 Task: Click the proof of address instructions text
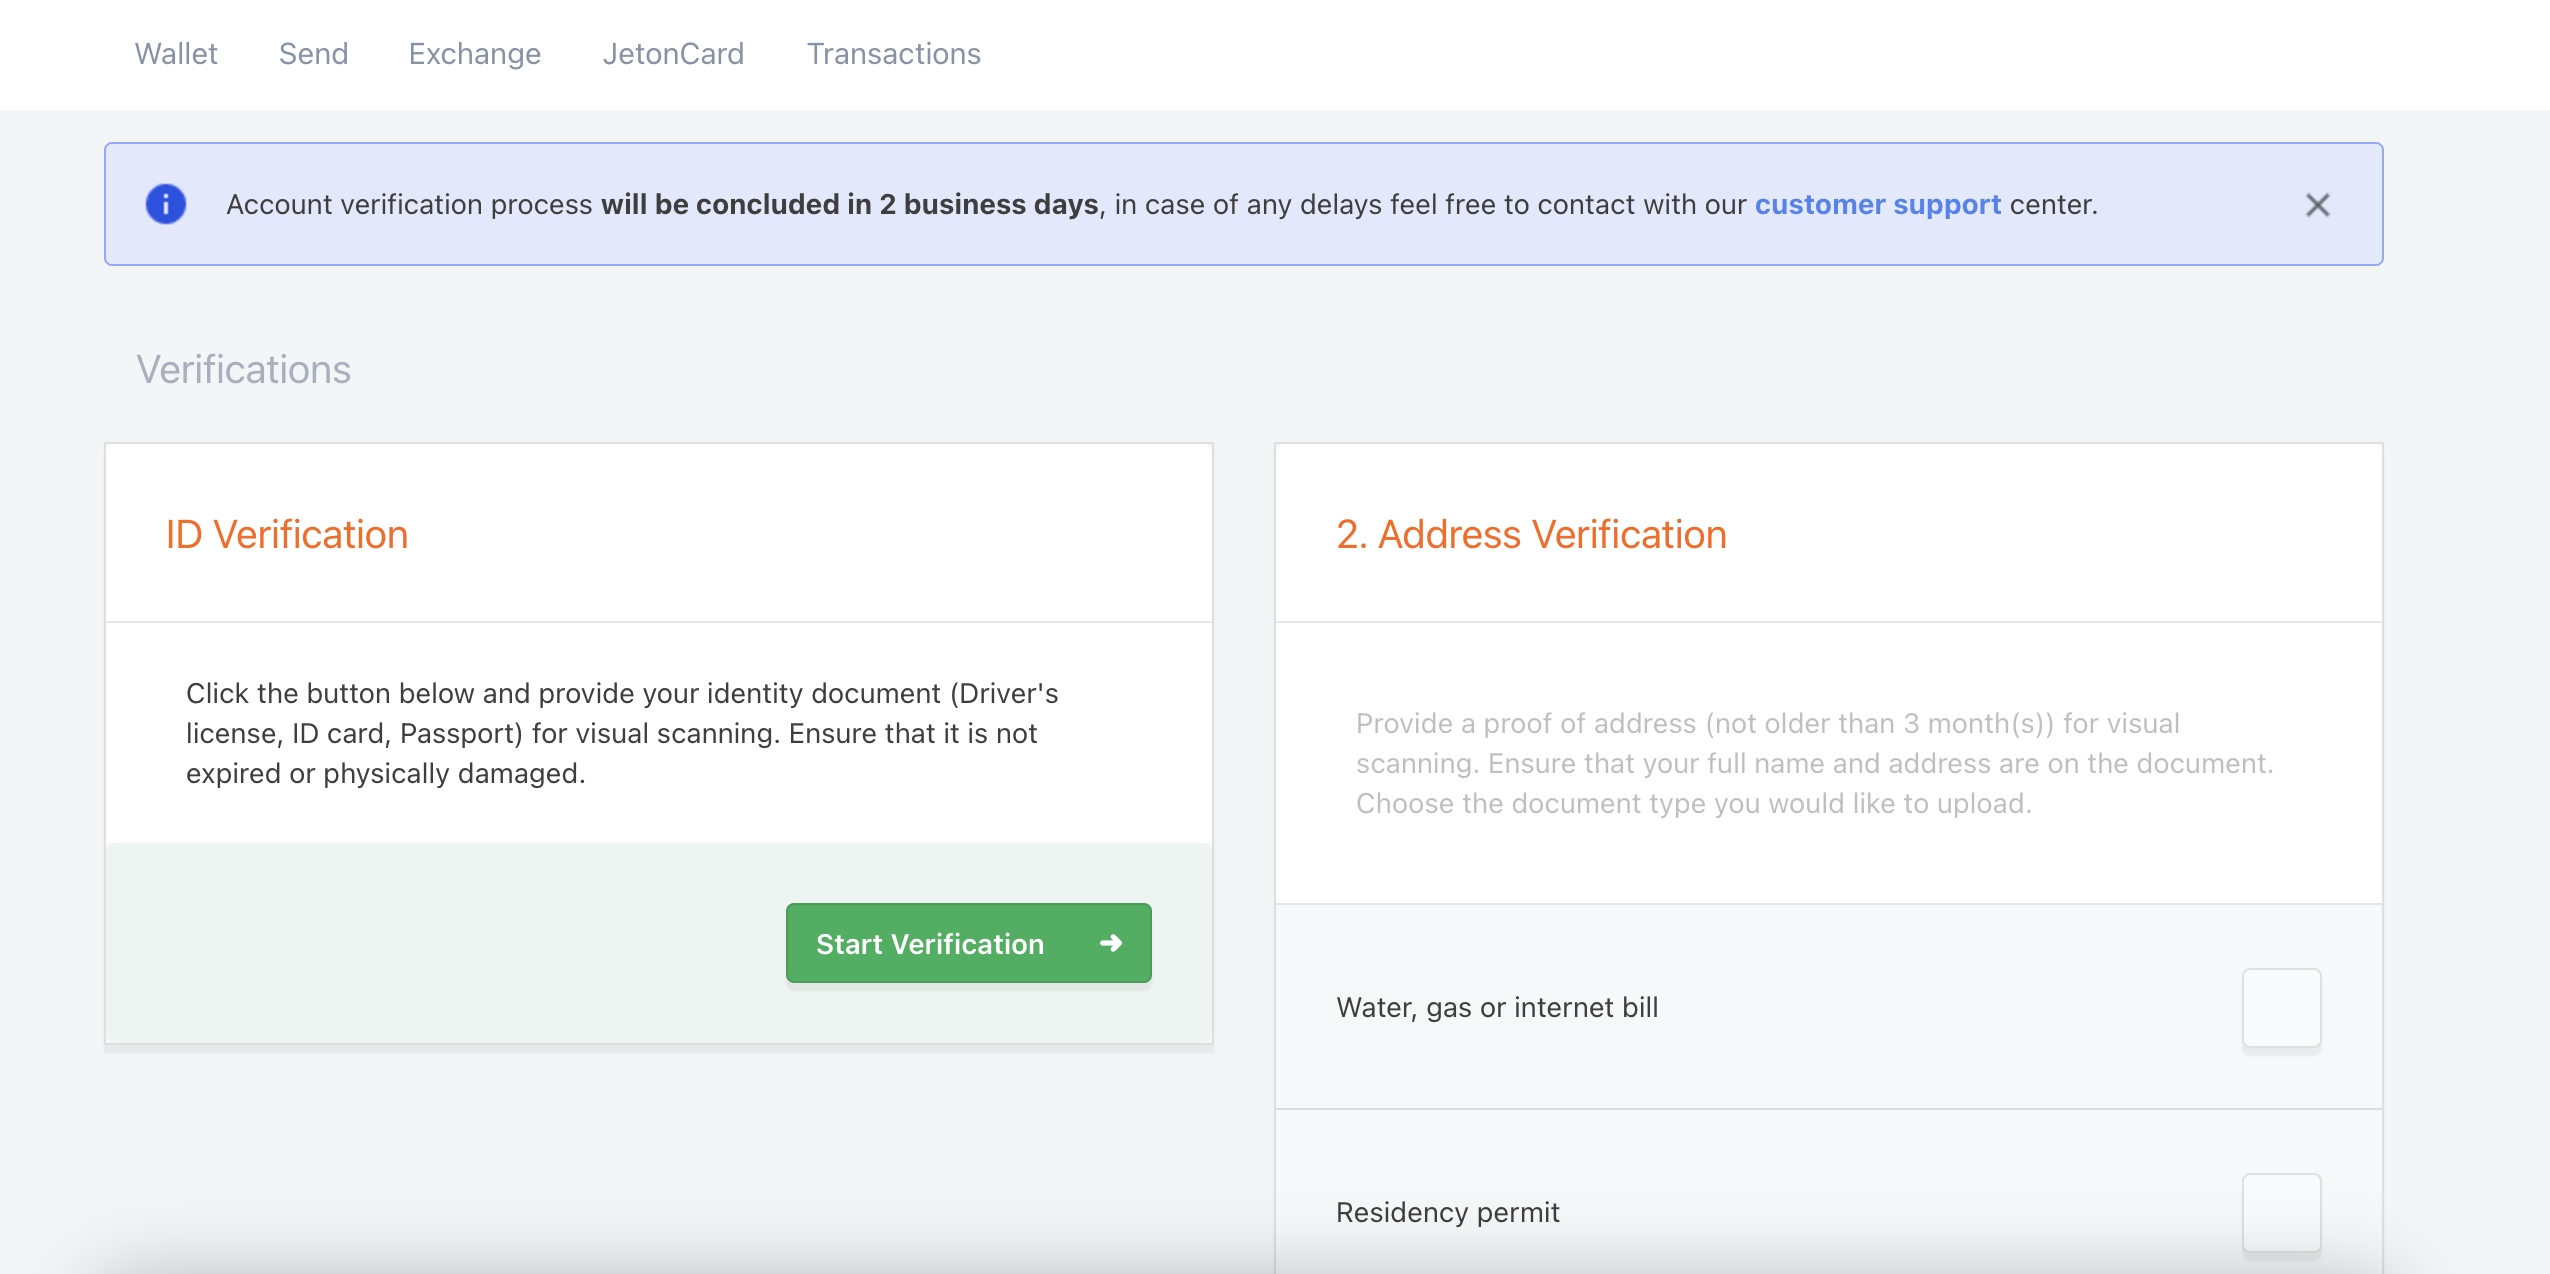tap(1814, 763)
